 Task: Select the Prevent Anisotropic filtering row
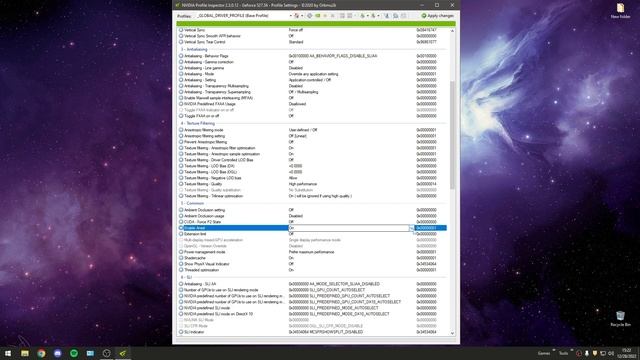click(312, 142)
